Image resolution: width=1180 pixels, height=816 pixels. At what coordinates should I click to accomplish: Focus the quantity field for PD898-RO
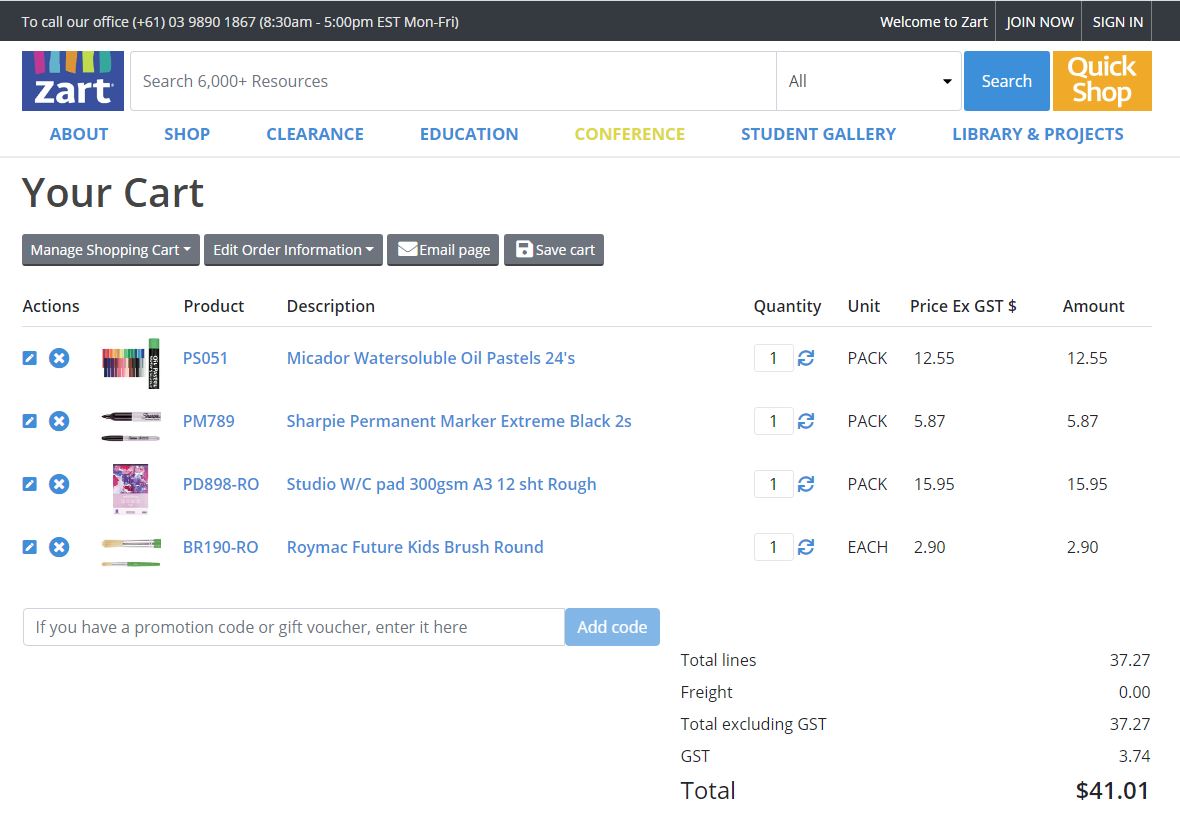[x=774, y=484]
